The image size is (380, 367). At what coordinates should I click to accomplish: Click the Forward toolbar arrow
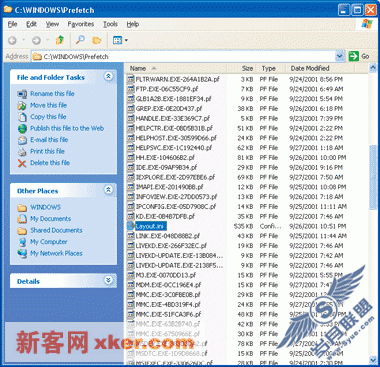[x=36, y=40]
